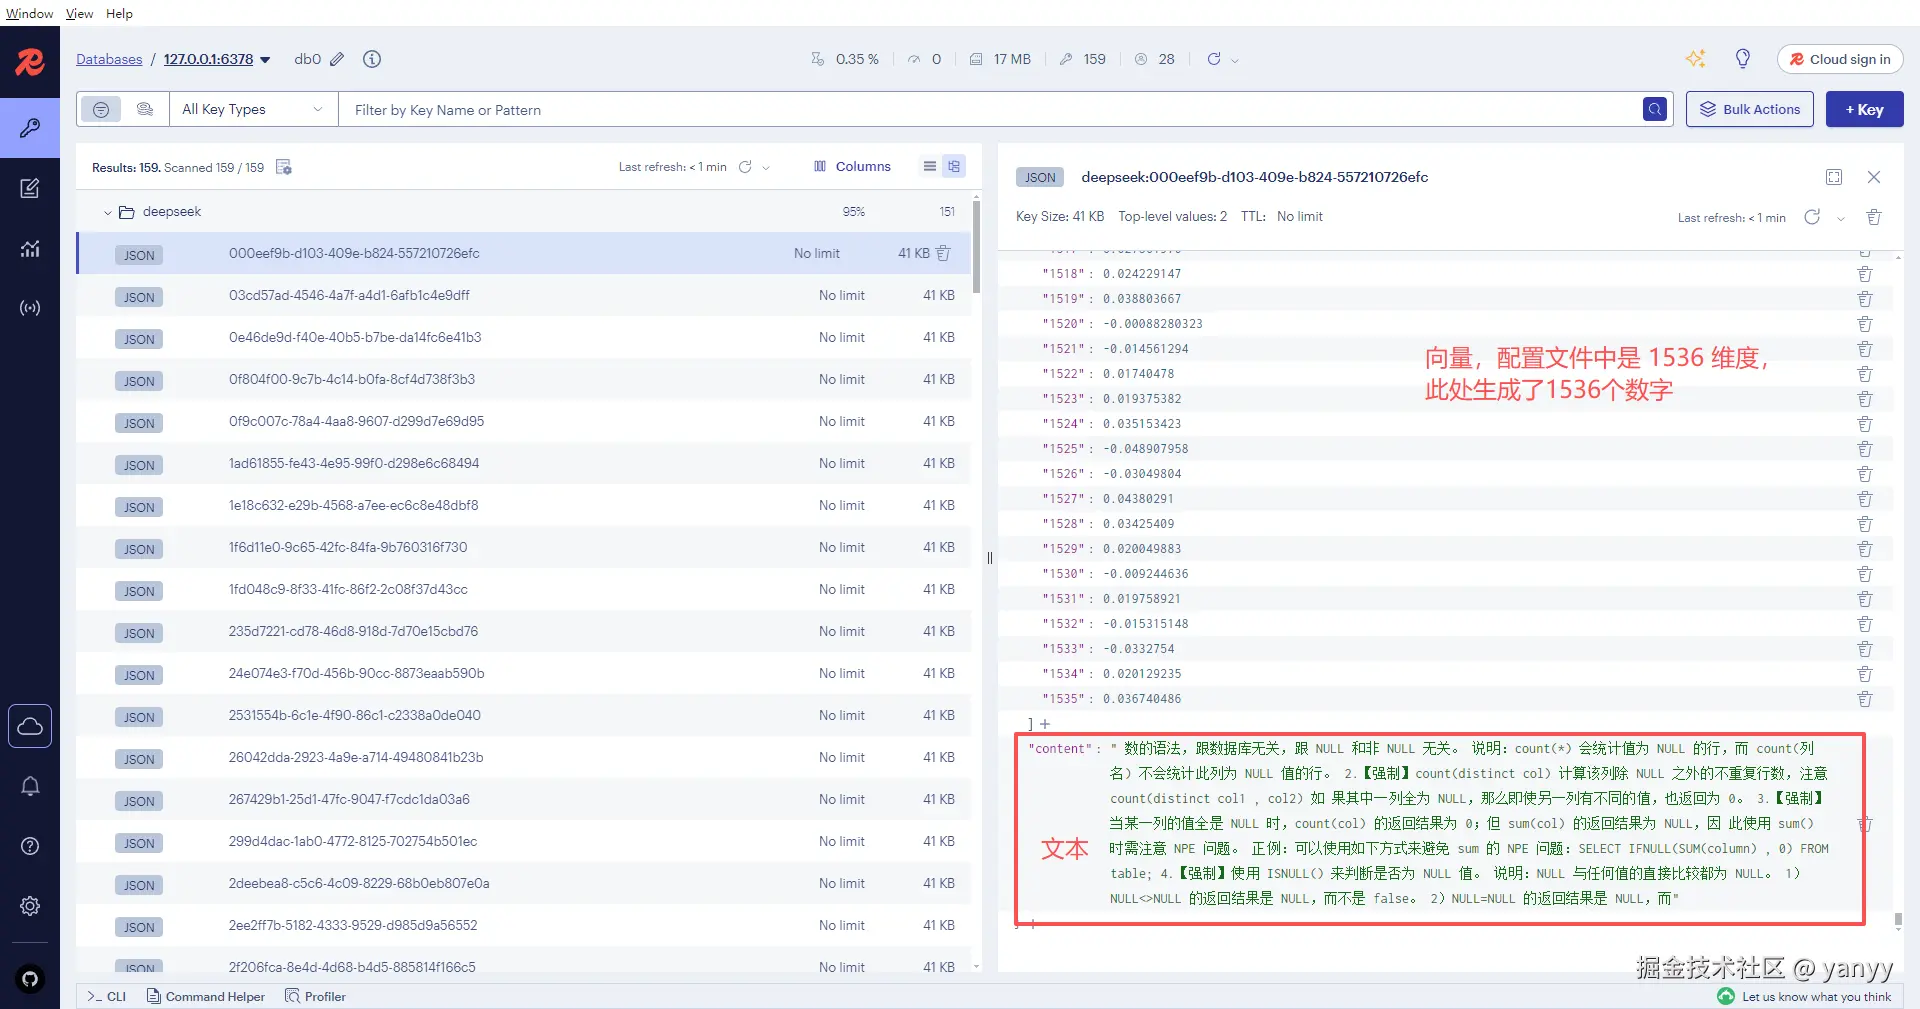Open Insights with the lightbulb icon
Screen dimensions: 1920x1009
(1743, 59)
